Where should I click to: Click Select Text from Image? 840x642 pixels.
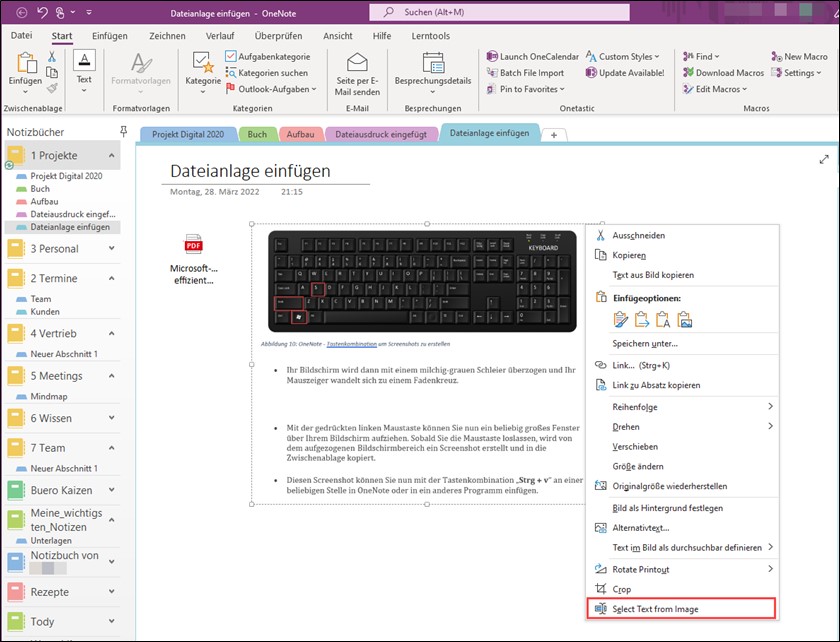tap(681, 609)
